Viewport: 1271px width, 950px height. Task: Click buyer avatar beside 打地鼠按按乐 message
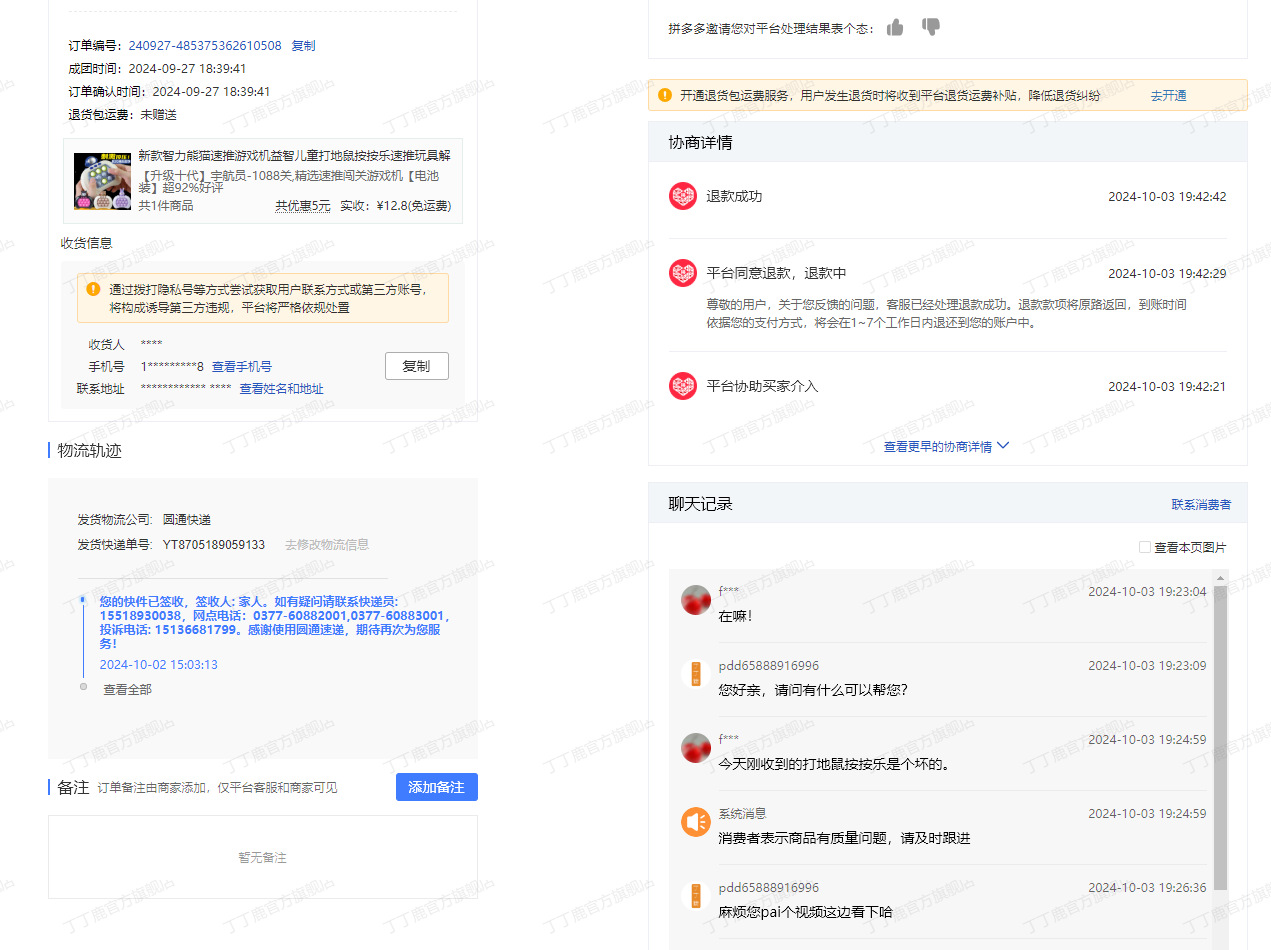click(696, 748)
